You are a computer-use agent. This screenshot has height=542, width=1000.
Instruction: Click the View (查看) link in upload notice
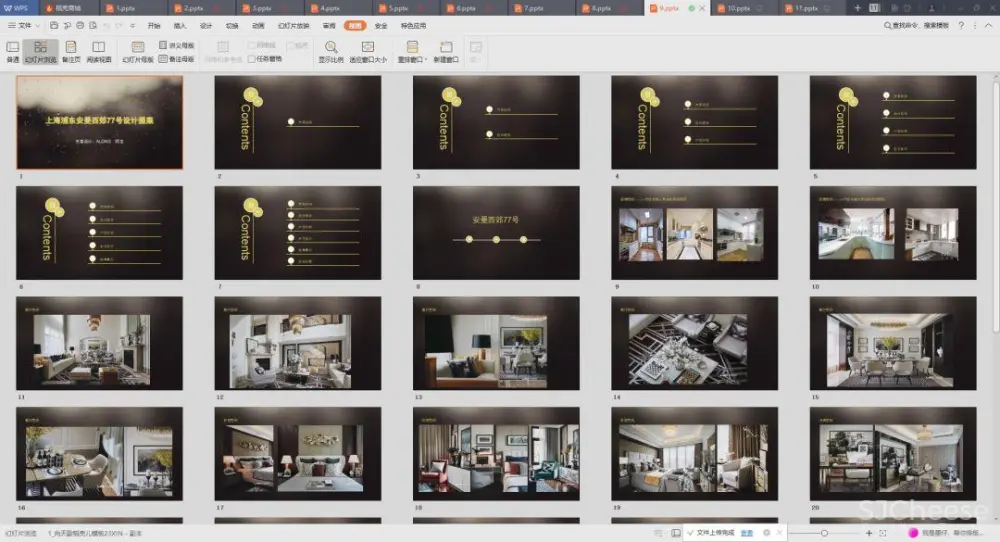click(x=746, y=533)
